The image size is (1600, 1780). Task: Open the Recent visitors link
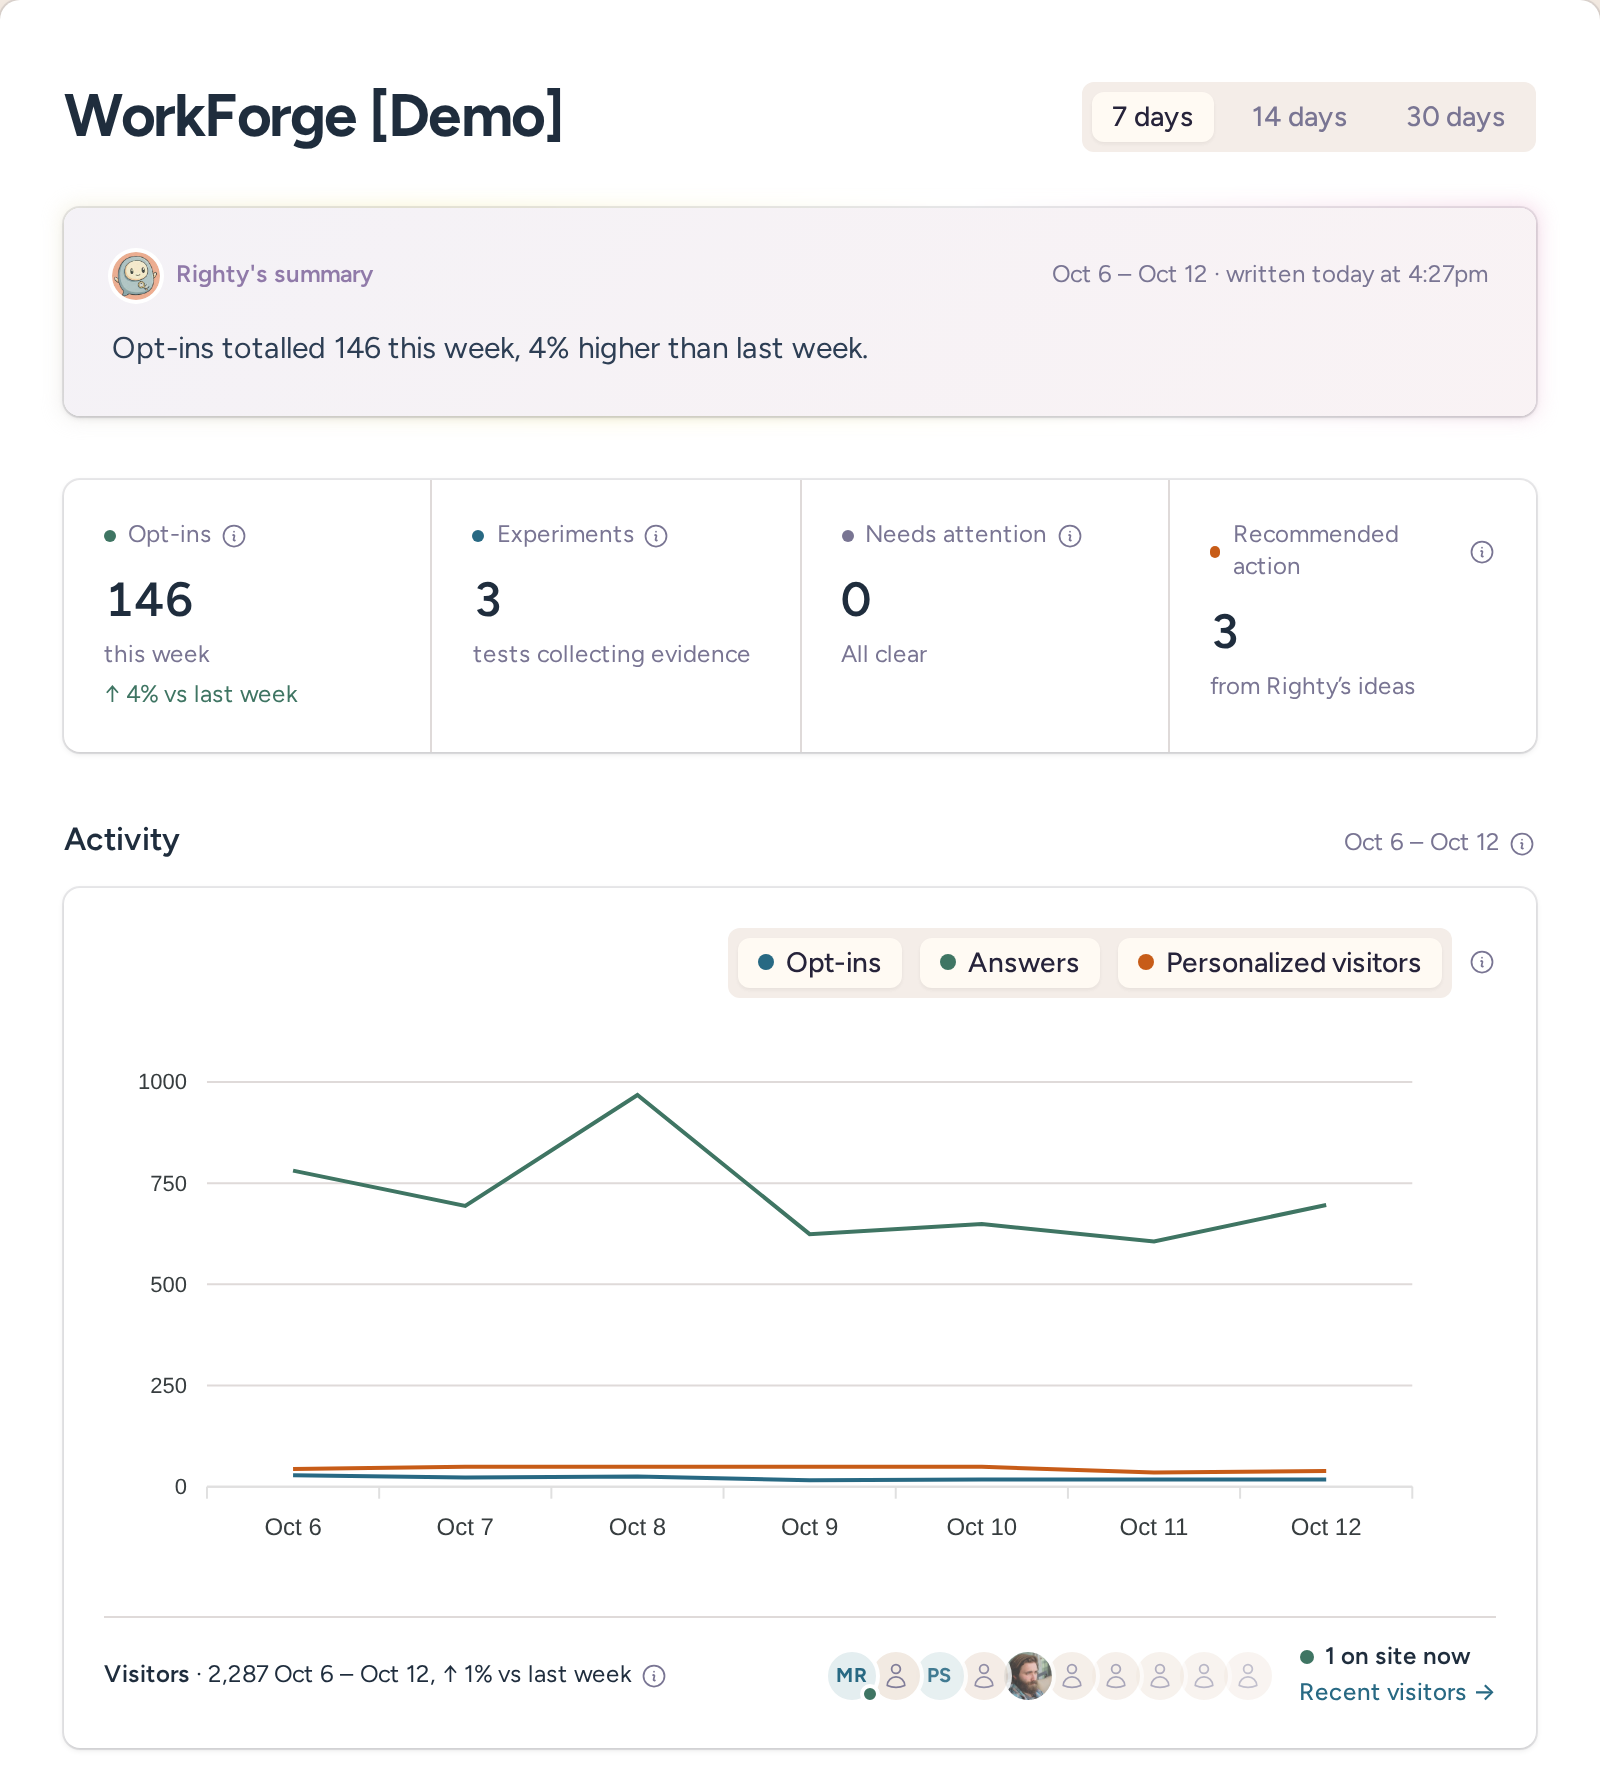point(1396,1692)
